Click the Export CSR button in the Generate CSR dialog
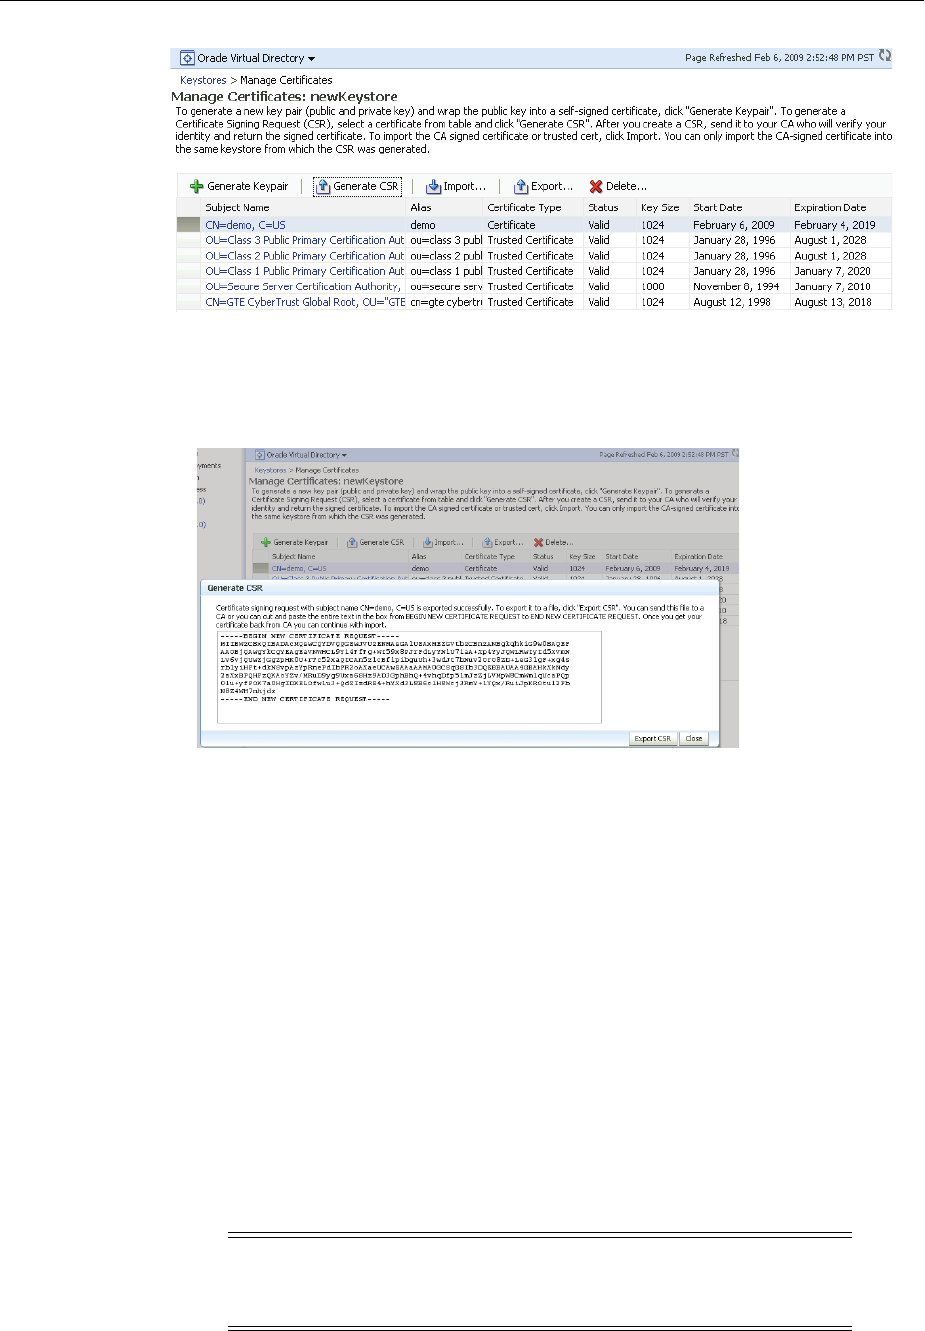 pos(653,739)
